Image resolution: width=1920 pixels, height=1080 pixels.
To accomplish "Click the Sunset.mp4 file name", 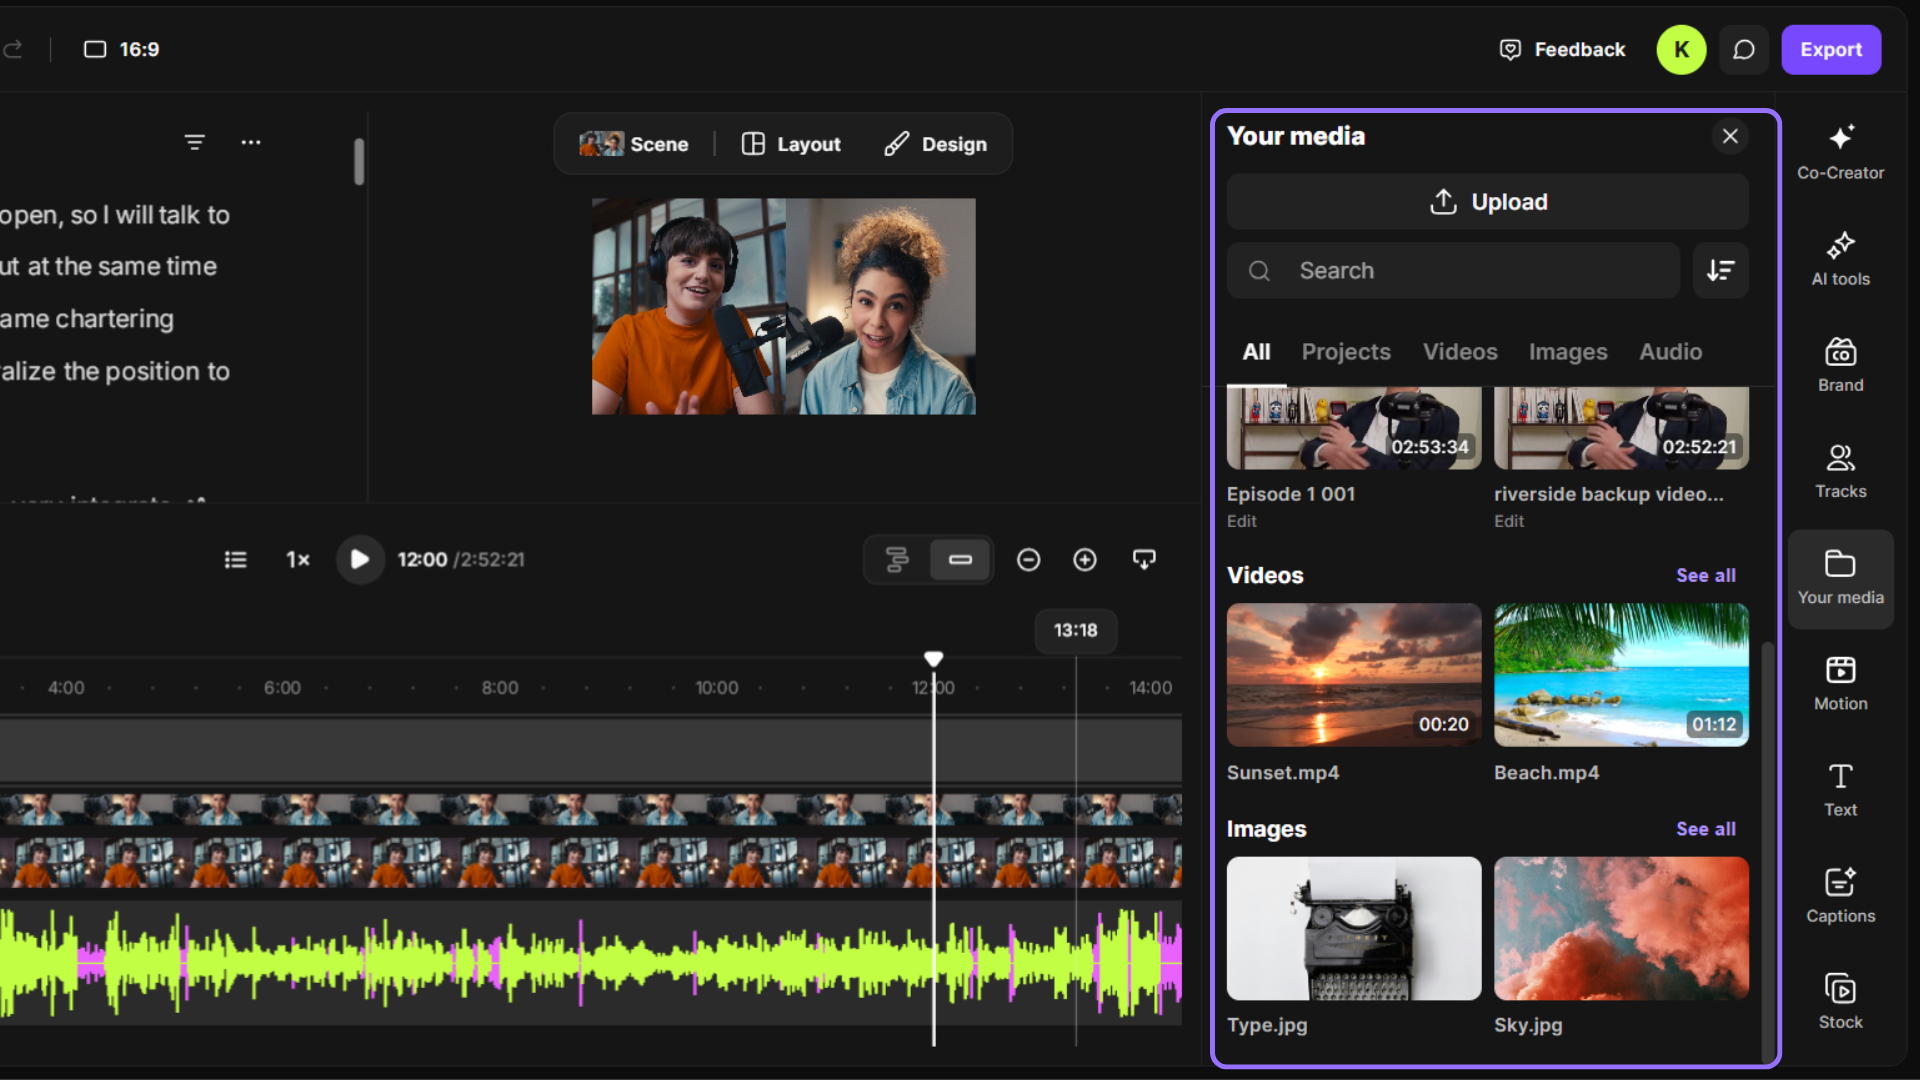I will click(x=1283, y=773).
